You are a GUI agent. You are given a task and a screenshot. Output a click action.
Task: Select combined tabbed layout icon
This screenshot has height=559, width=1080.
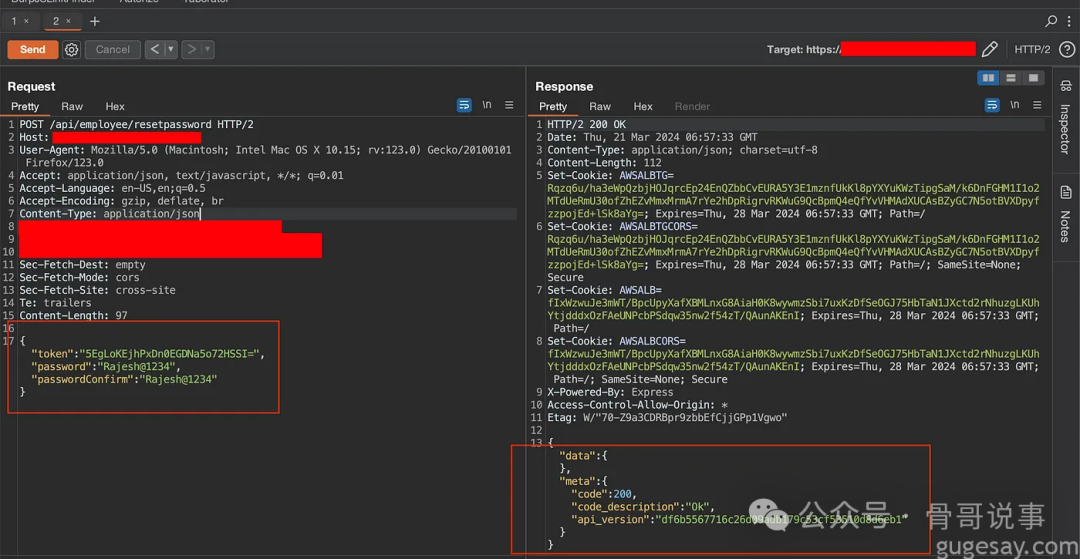tap(1033, 78)
